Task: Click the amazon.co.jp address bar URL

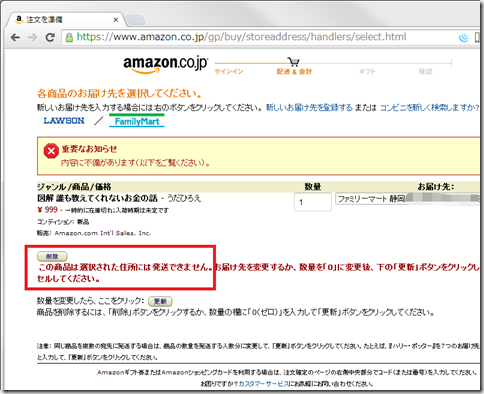Action: [x=241, y=37]
